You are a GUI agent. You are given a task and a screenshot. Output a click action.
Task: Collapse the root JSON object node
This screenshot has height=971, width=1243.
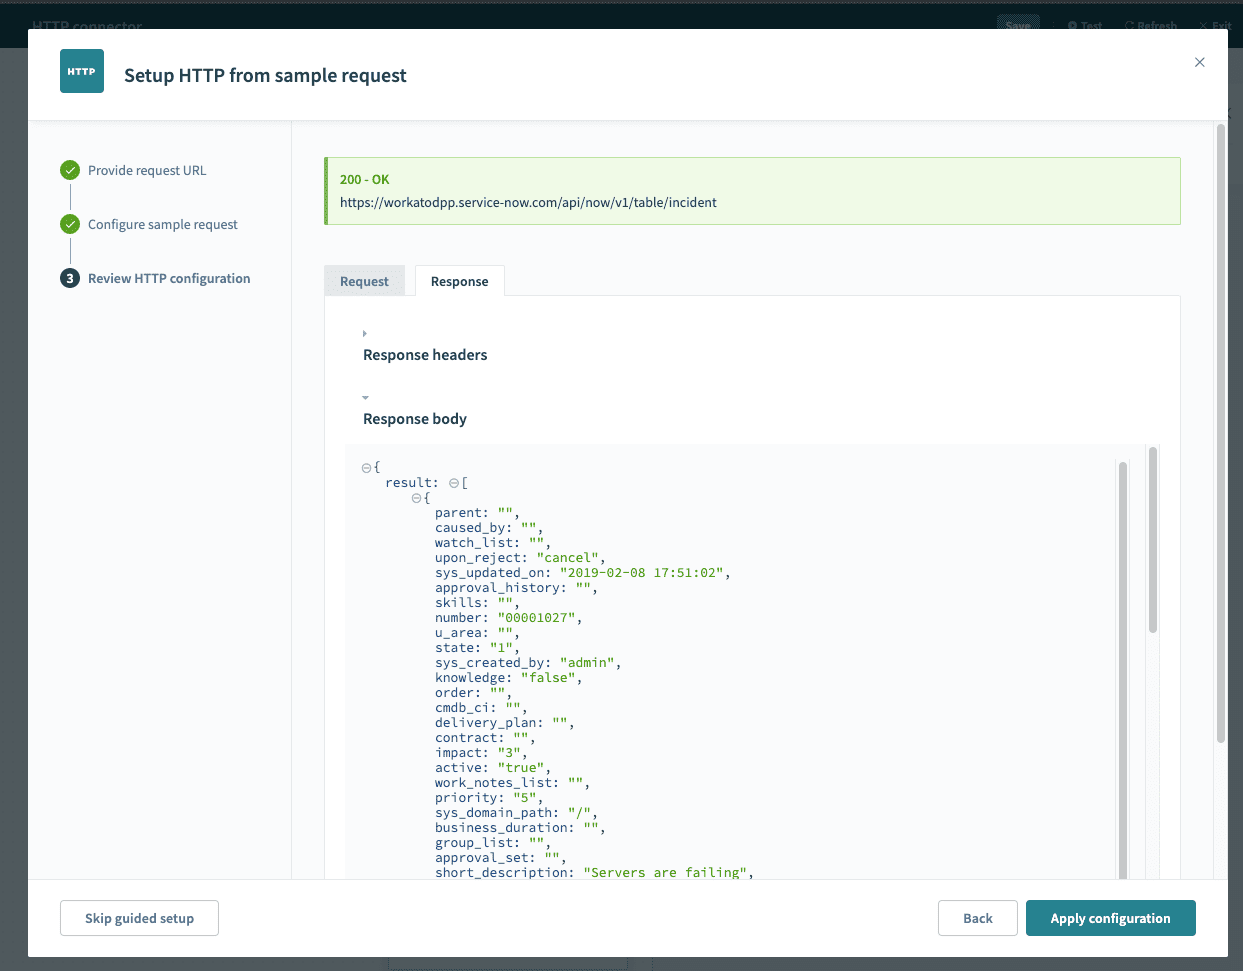pyautogui.click(x=366, y=467)
